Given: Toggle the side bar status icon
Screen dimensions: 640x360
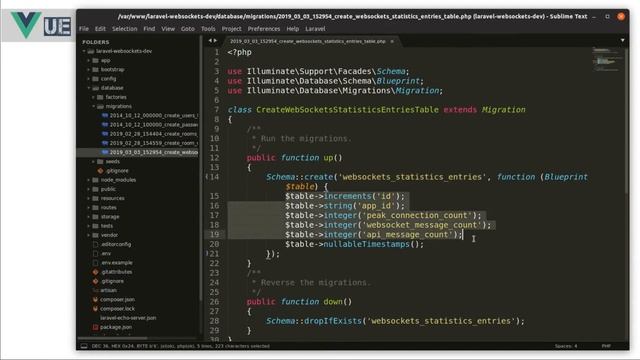Looking at the screenshot, I should (84, 346).
